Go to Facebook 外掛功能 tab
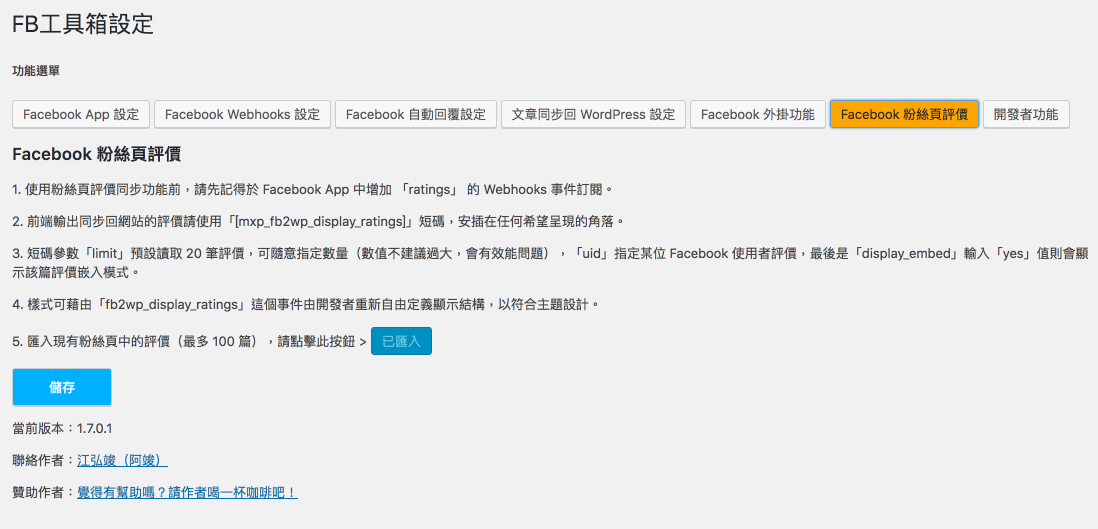1098x529 pixels. [x=758, y=114]
